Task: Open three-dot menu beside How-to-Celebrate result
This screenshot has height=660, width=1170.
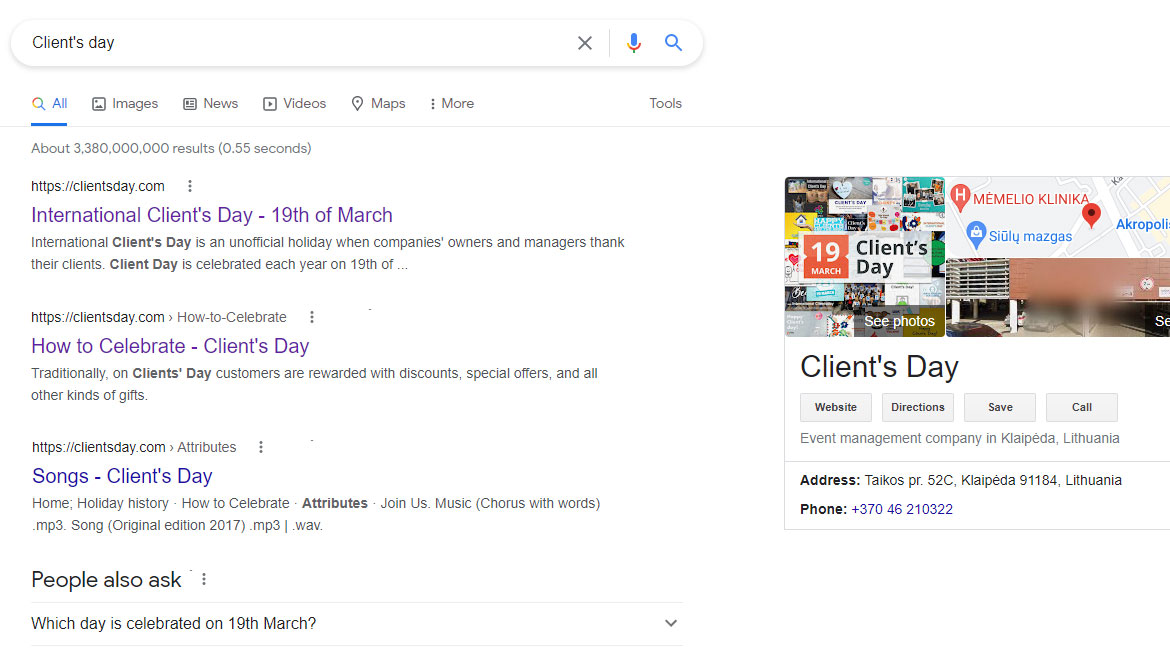Action: [312, 317]
